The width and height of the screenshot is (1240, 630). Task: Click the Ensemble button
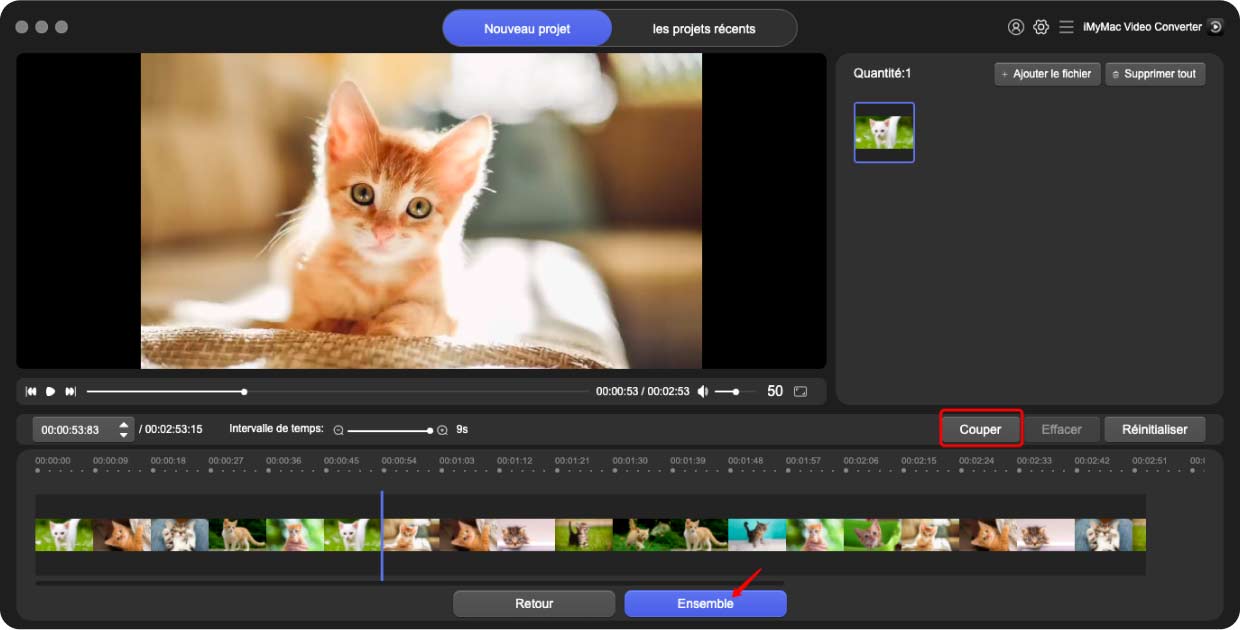click(x=705, y=603)
